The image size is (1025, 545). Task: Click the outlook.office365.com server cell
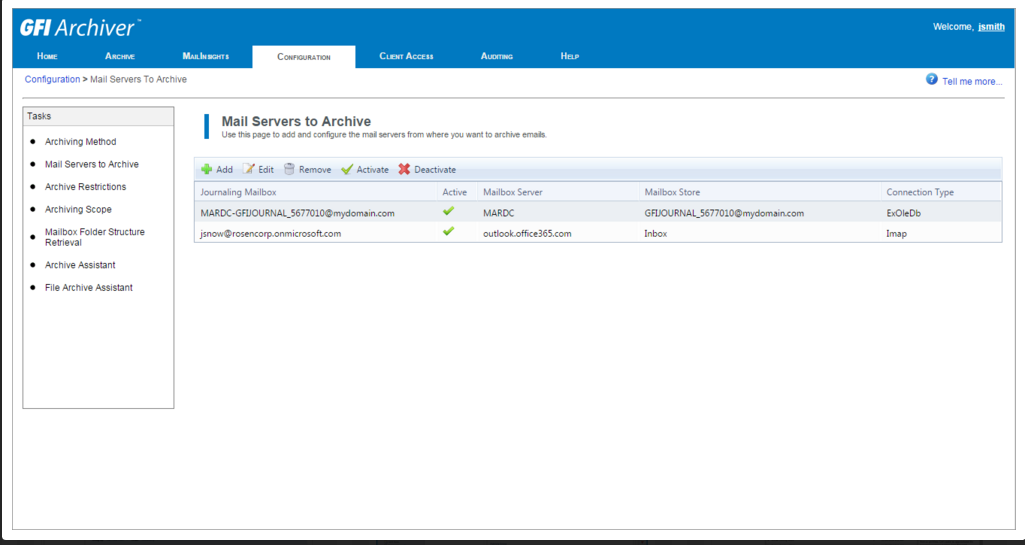point(528,233)
